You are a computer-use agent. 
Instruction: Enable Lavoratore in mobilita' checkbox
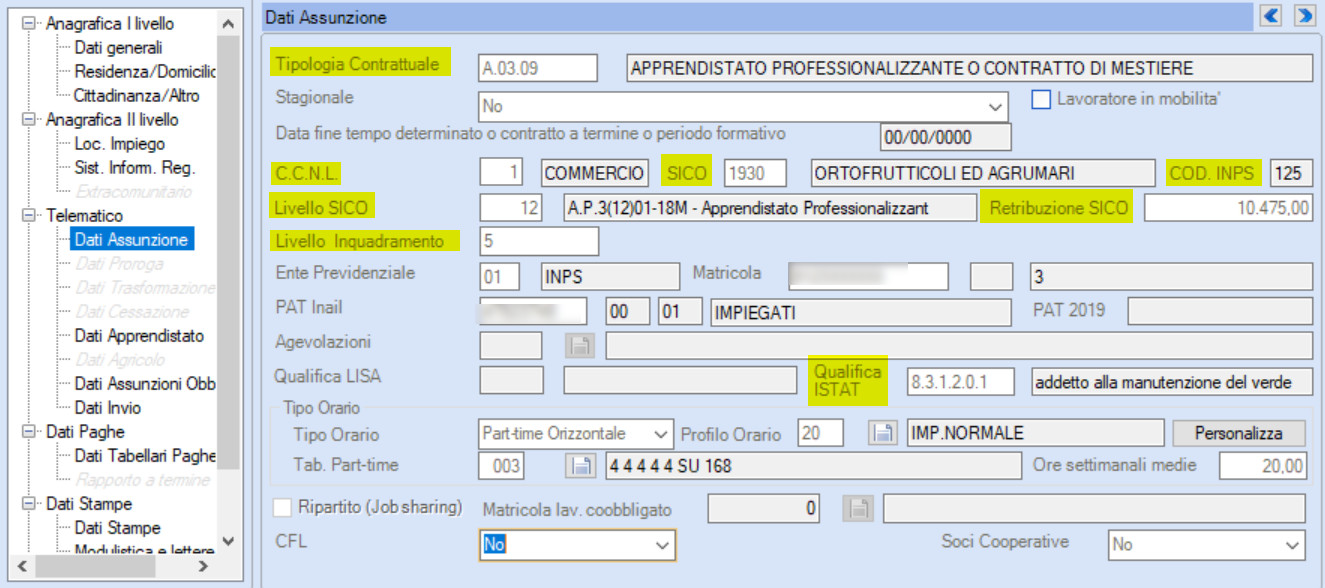[x=1041, y=100]
